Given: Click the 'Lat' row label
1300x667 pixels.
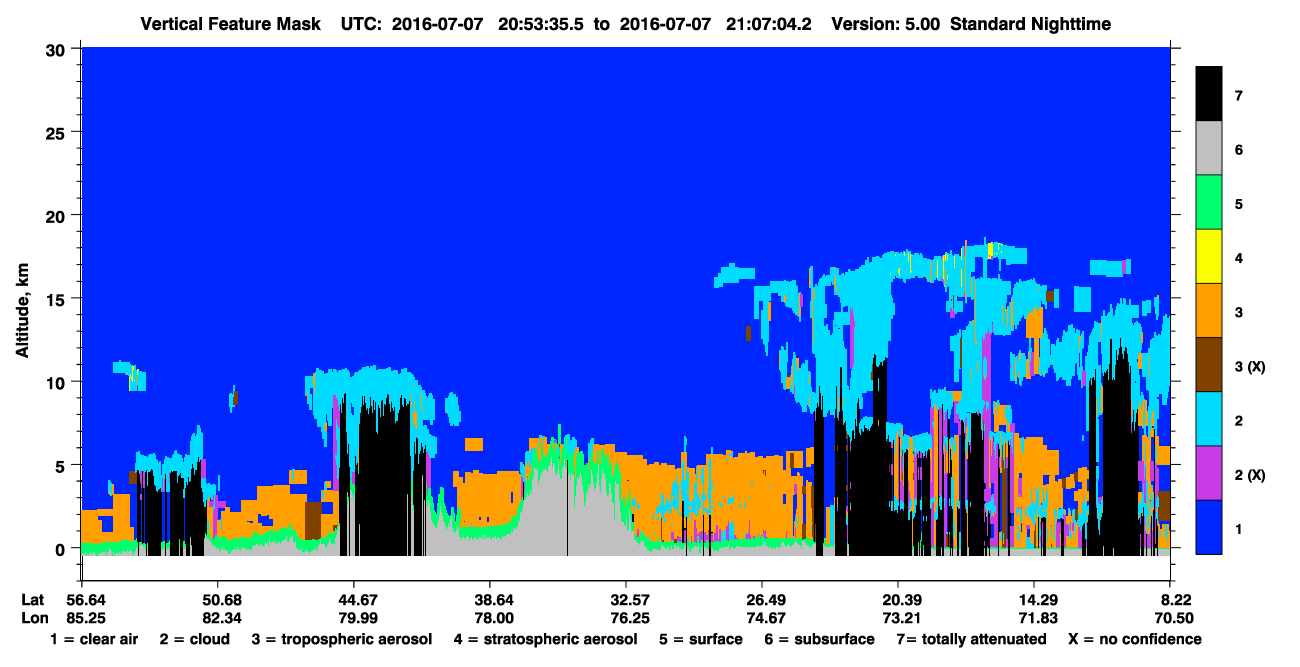Looking at the screenshot, I should point(32,600).
